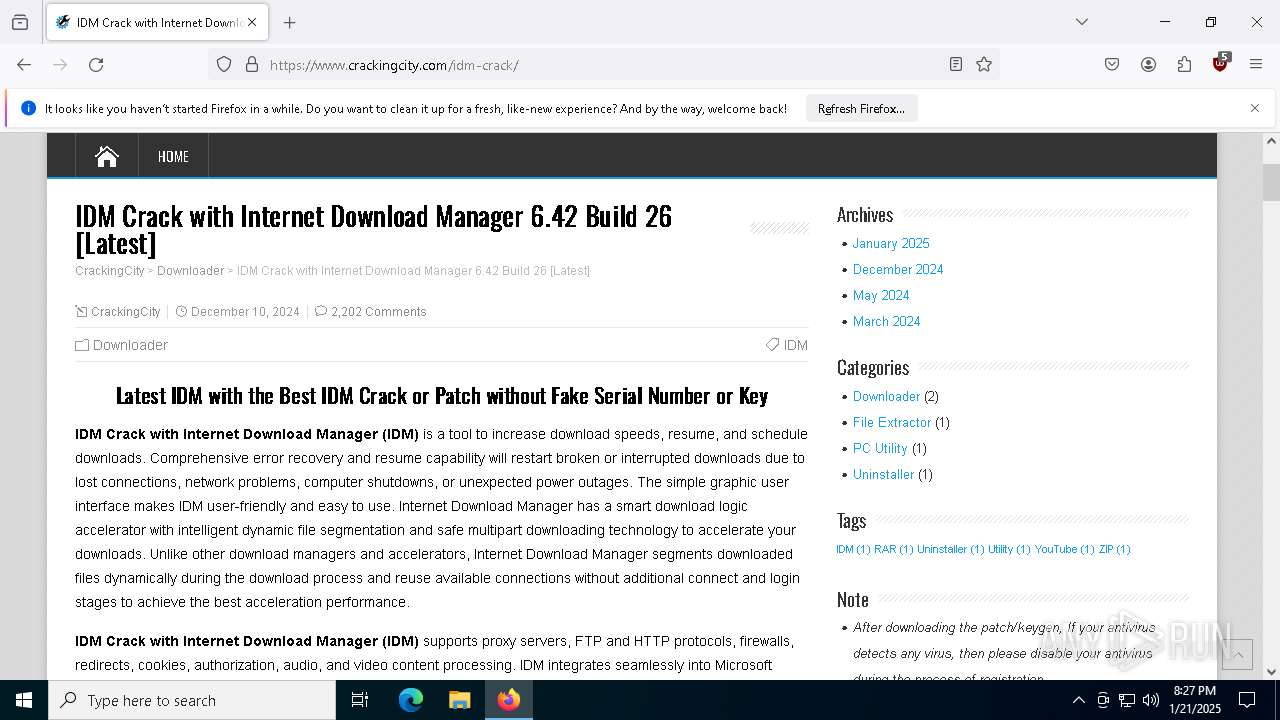Viewport: 1280px width, 720px height.
Task: Switch to Firefox on taskbar
Action: [509, 700]
